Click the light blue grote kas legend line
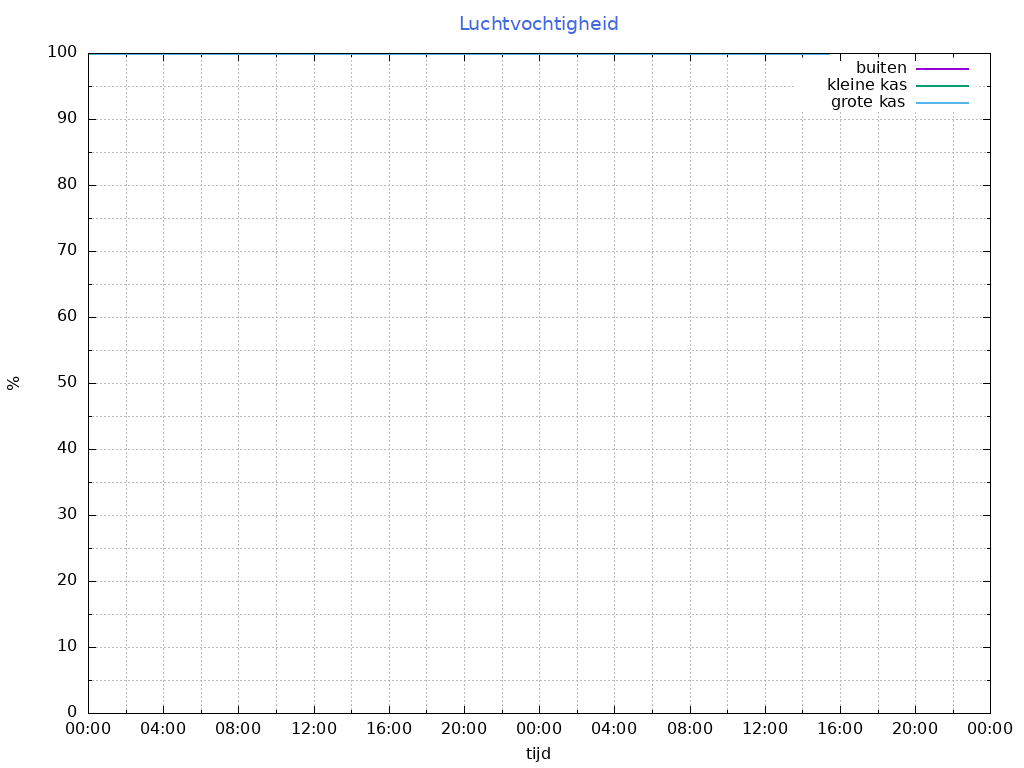The width and height of the screenshot is (1024, 768). pyautogui.click(x=942, y=102)
